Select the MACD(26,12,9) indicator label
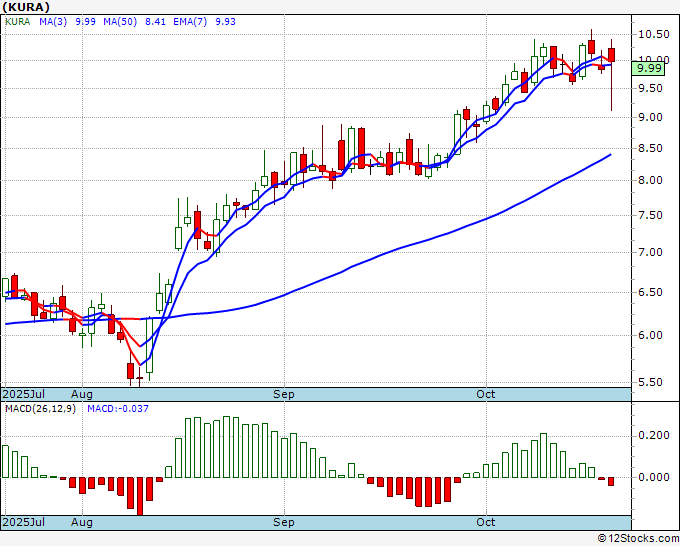Viewport: 680px width, 546px height. 40,409
